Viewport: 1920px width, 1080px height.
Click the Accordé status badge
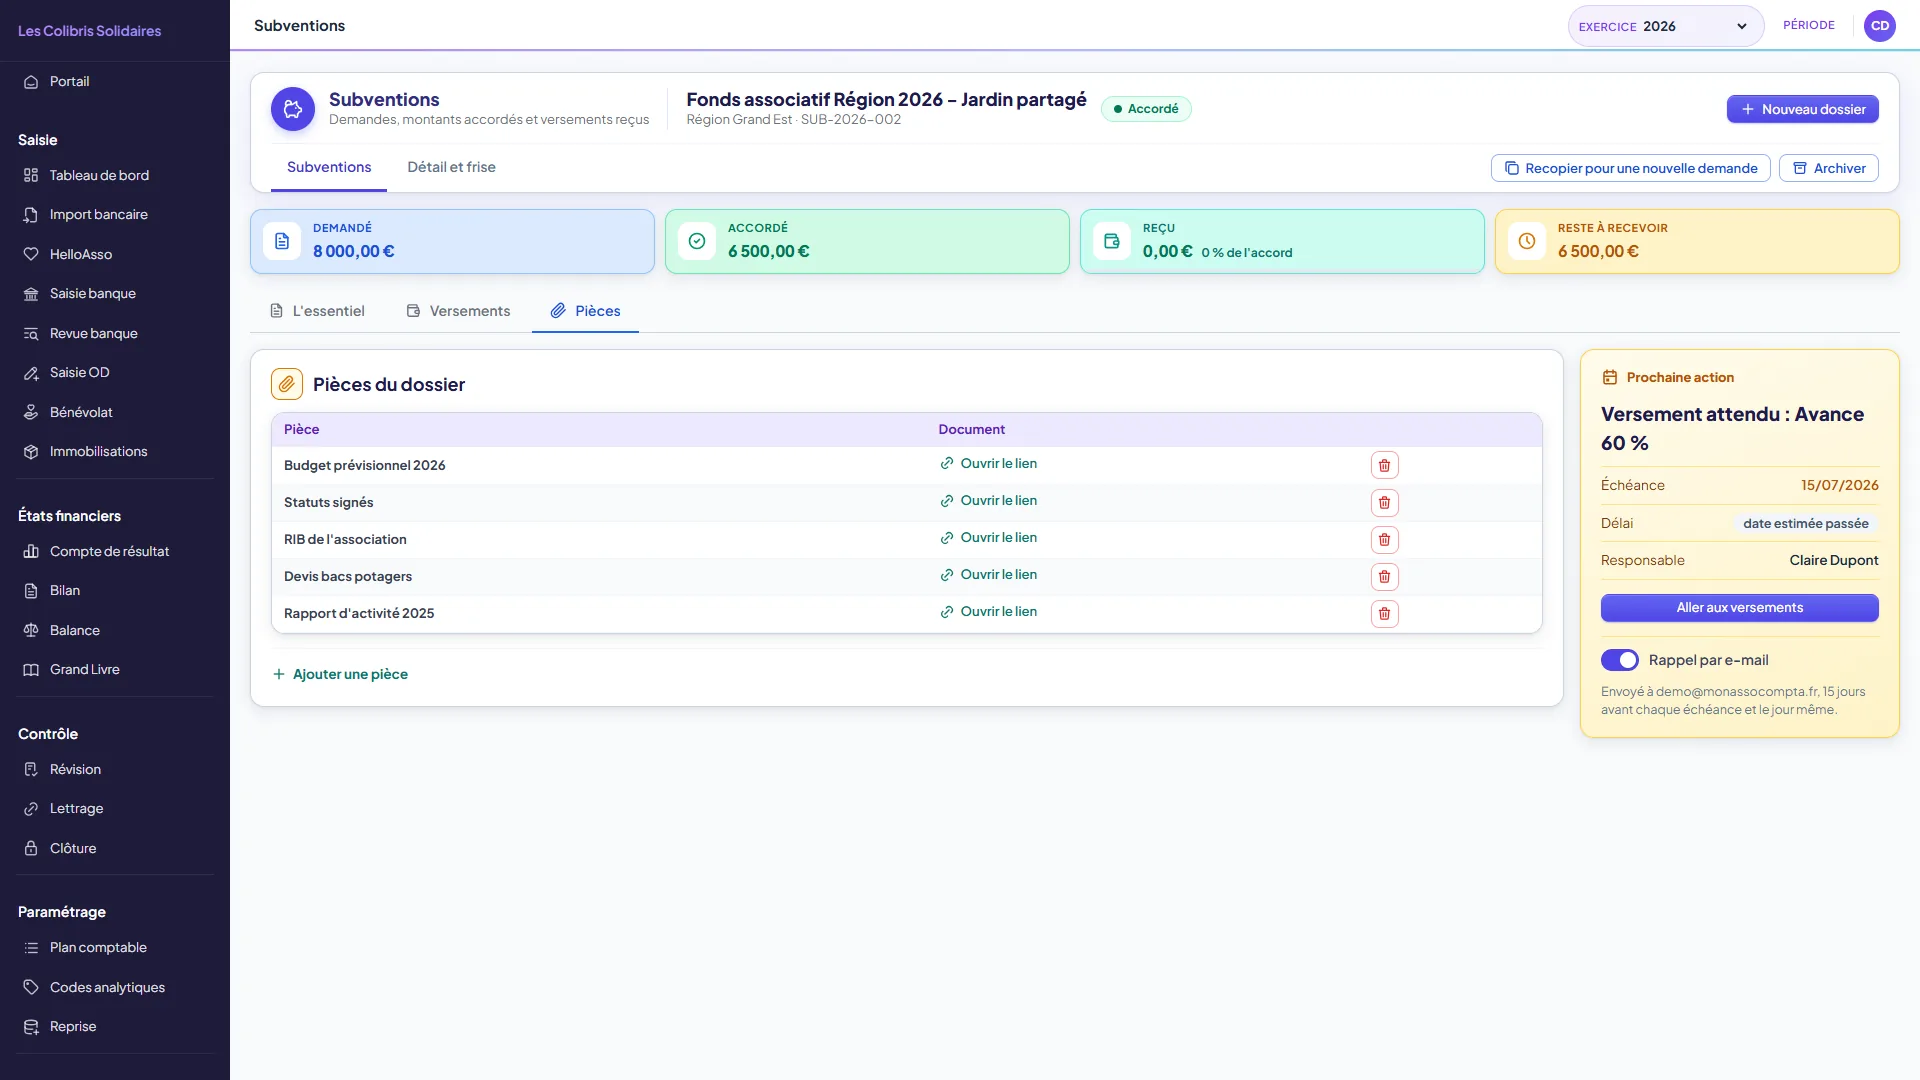pos(1146,109)
